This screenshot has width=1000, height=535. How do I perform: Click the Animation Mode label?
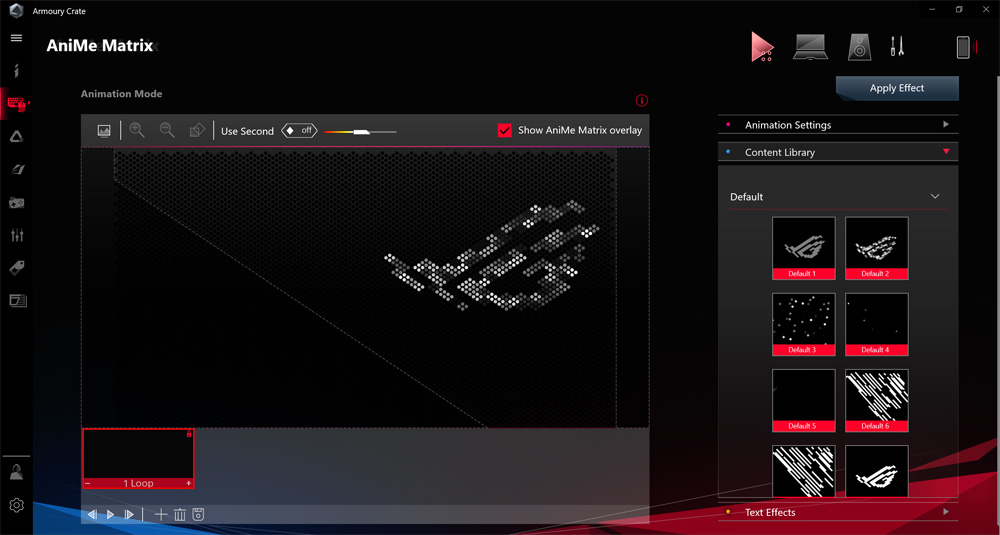pyautogui.click(x=121, y=94)
